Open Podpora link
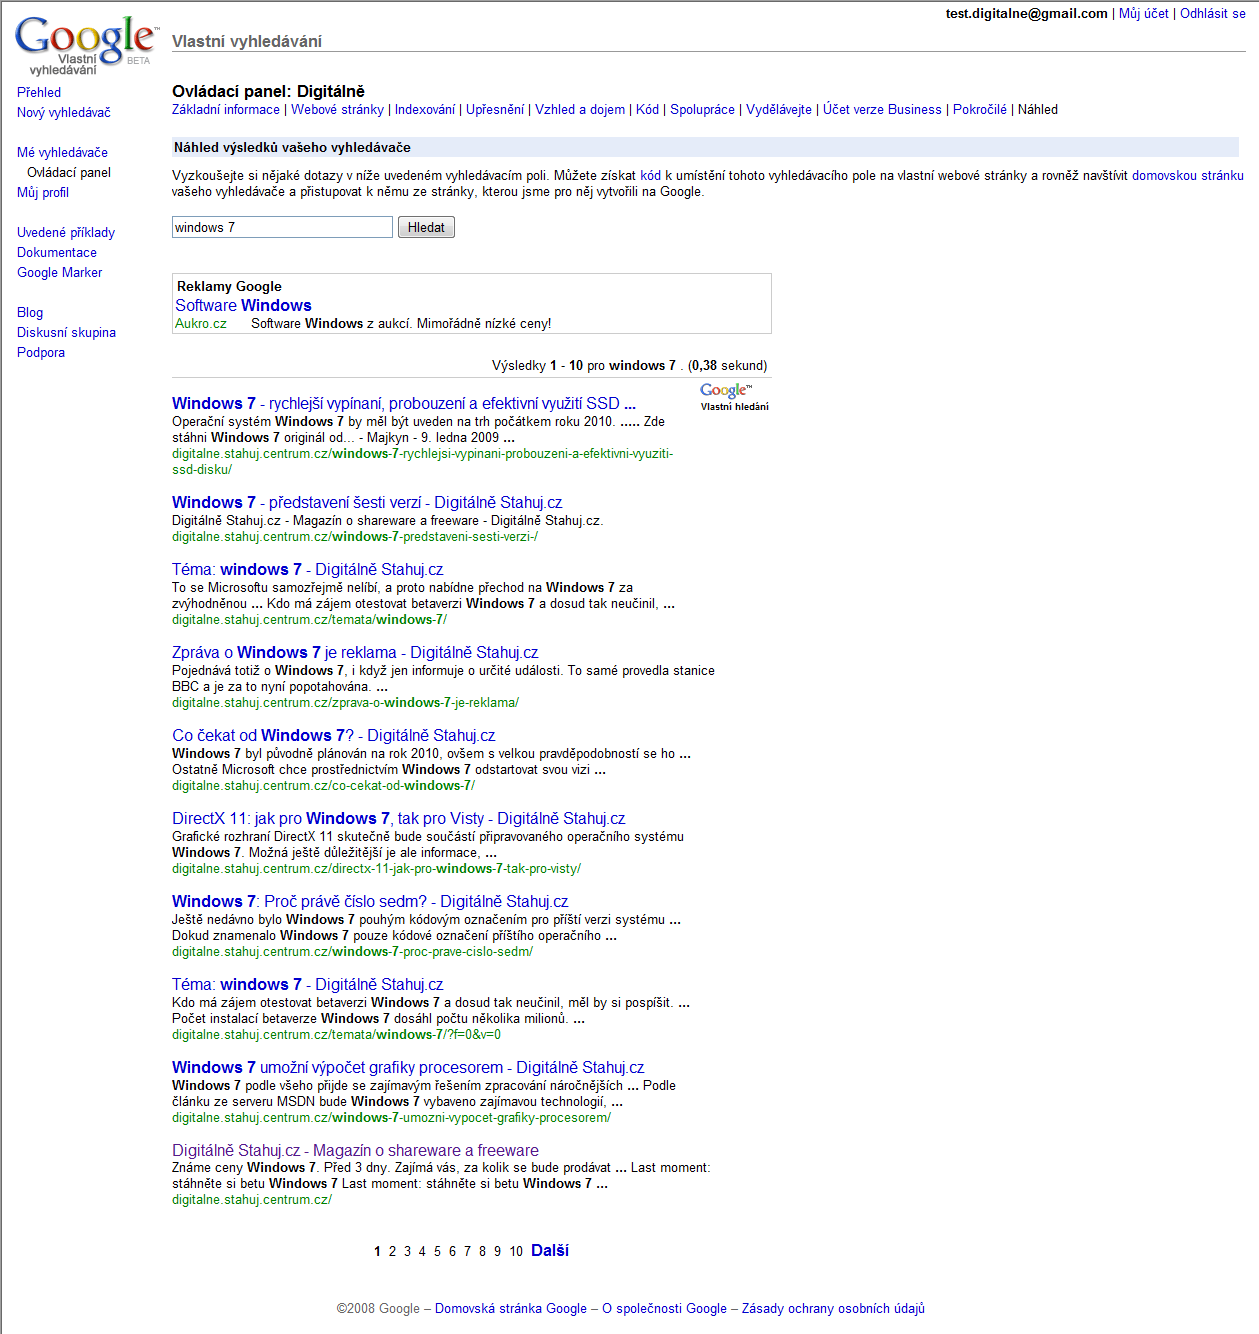Viewport: 1259px width, 1334px height. click(x=41, y=352)
